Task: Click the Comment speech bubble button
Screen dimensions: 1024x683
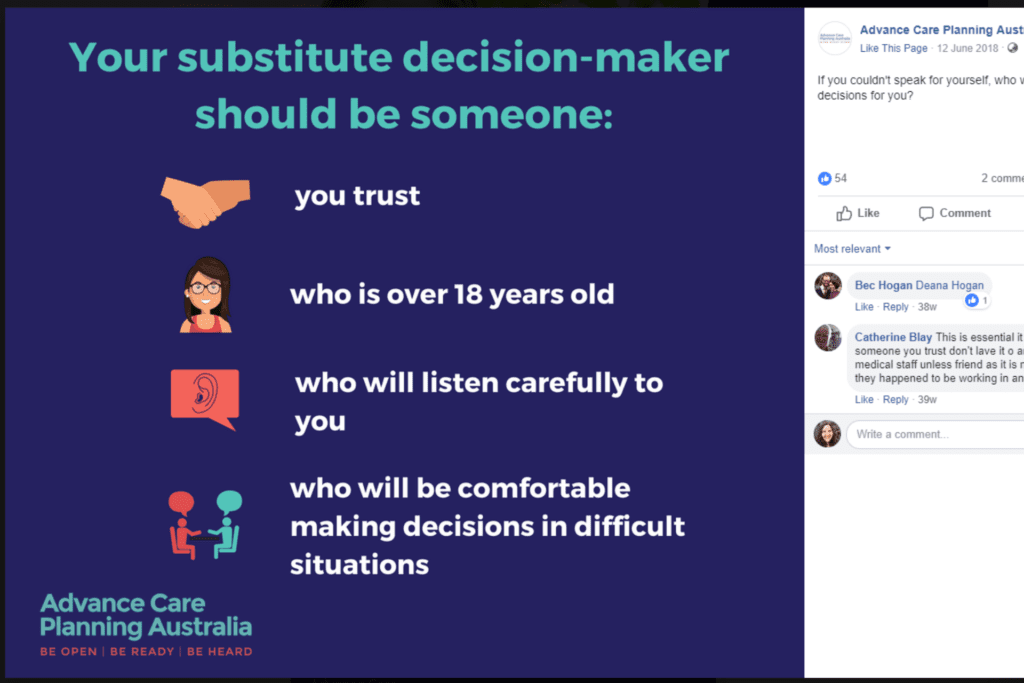Action: pos(954,214)
